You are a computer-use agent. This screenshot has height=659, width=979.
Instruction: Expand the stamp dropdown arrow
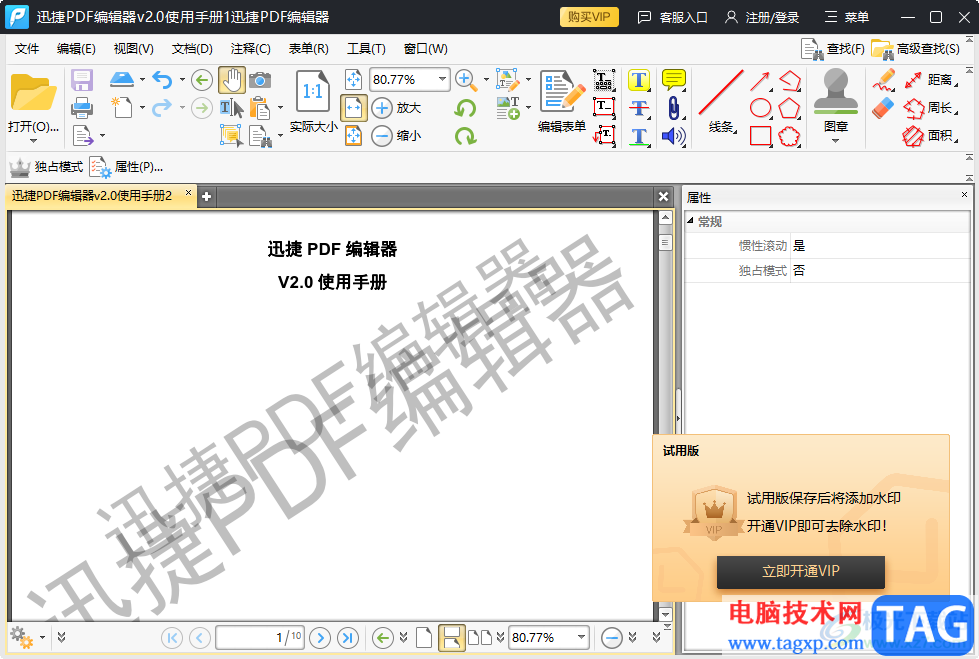click(835, 141)
